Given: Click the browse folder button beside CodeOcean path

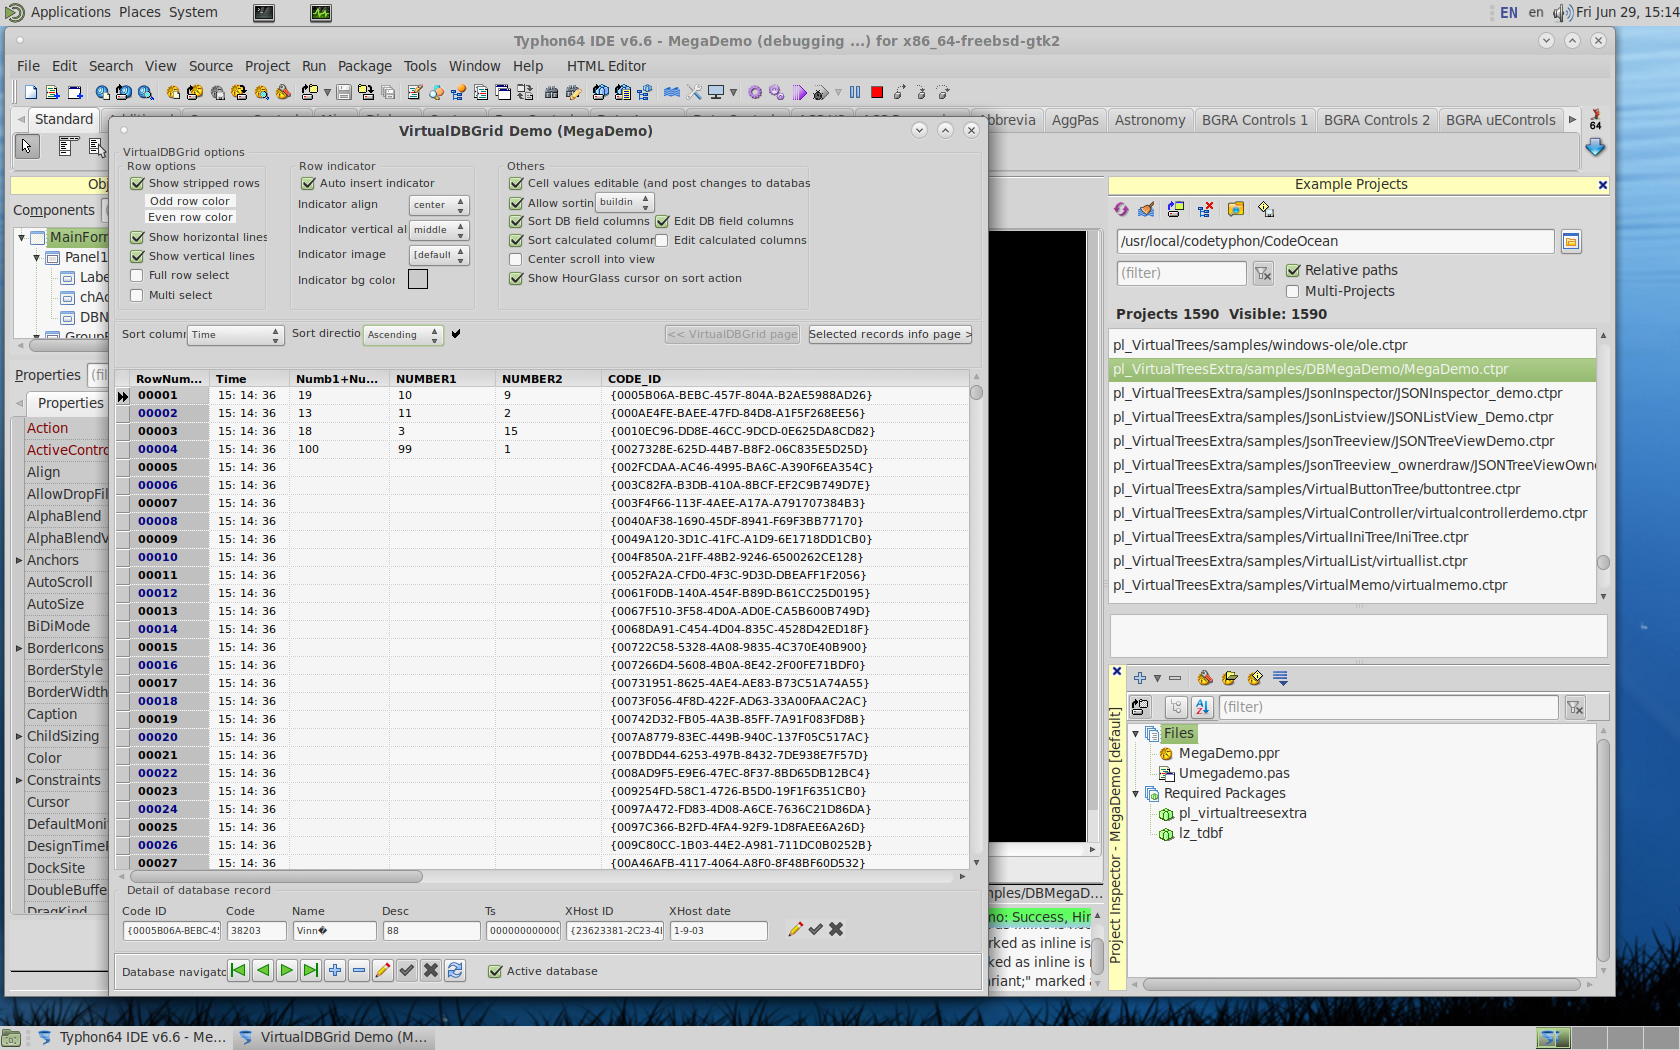Looking at the screenshot, I should click(x=1571, y=241).
